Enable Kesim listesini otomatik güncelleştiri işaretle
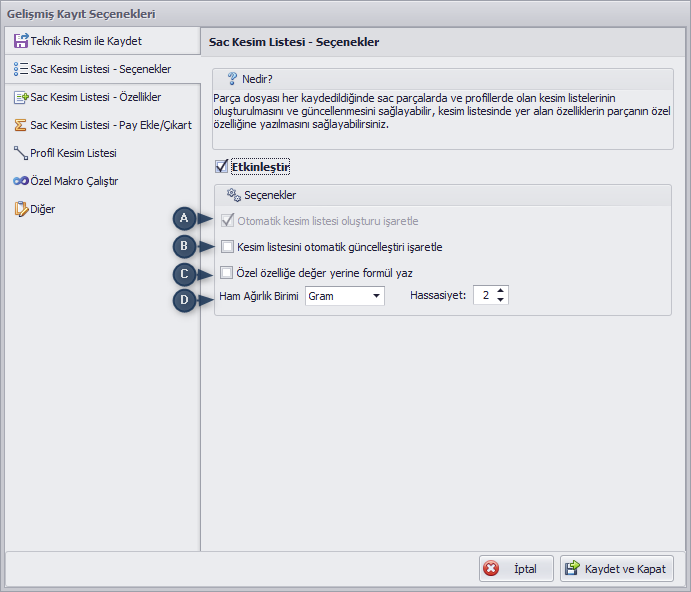 pos(227,246)
